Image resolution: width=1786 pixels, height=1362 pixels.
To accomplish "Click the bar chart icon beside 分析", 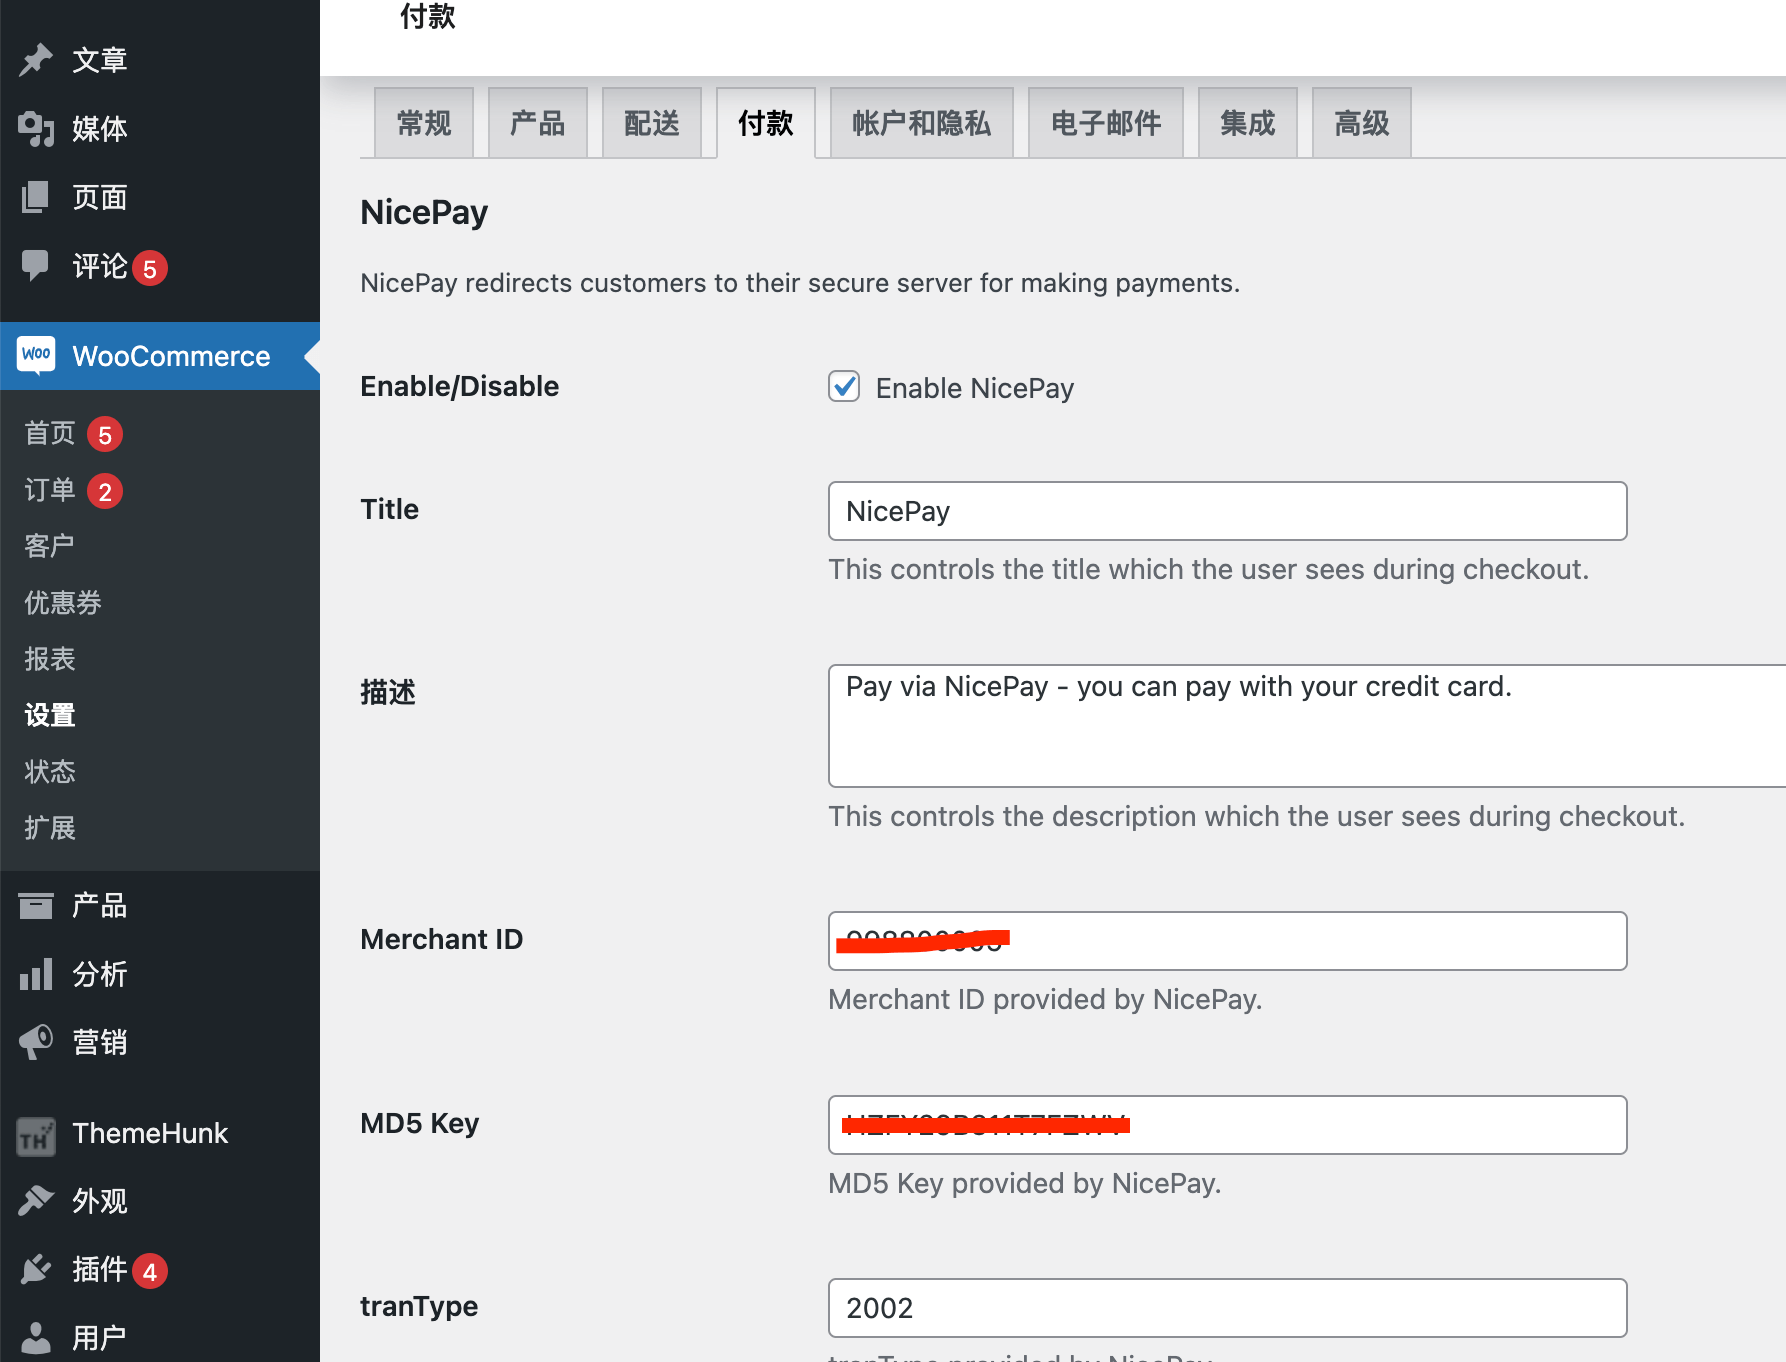I will pos(36,974).
